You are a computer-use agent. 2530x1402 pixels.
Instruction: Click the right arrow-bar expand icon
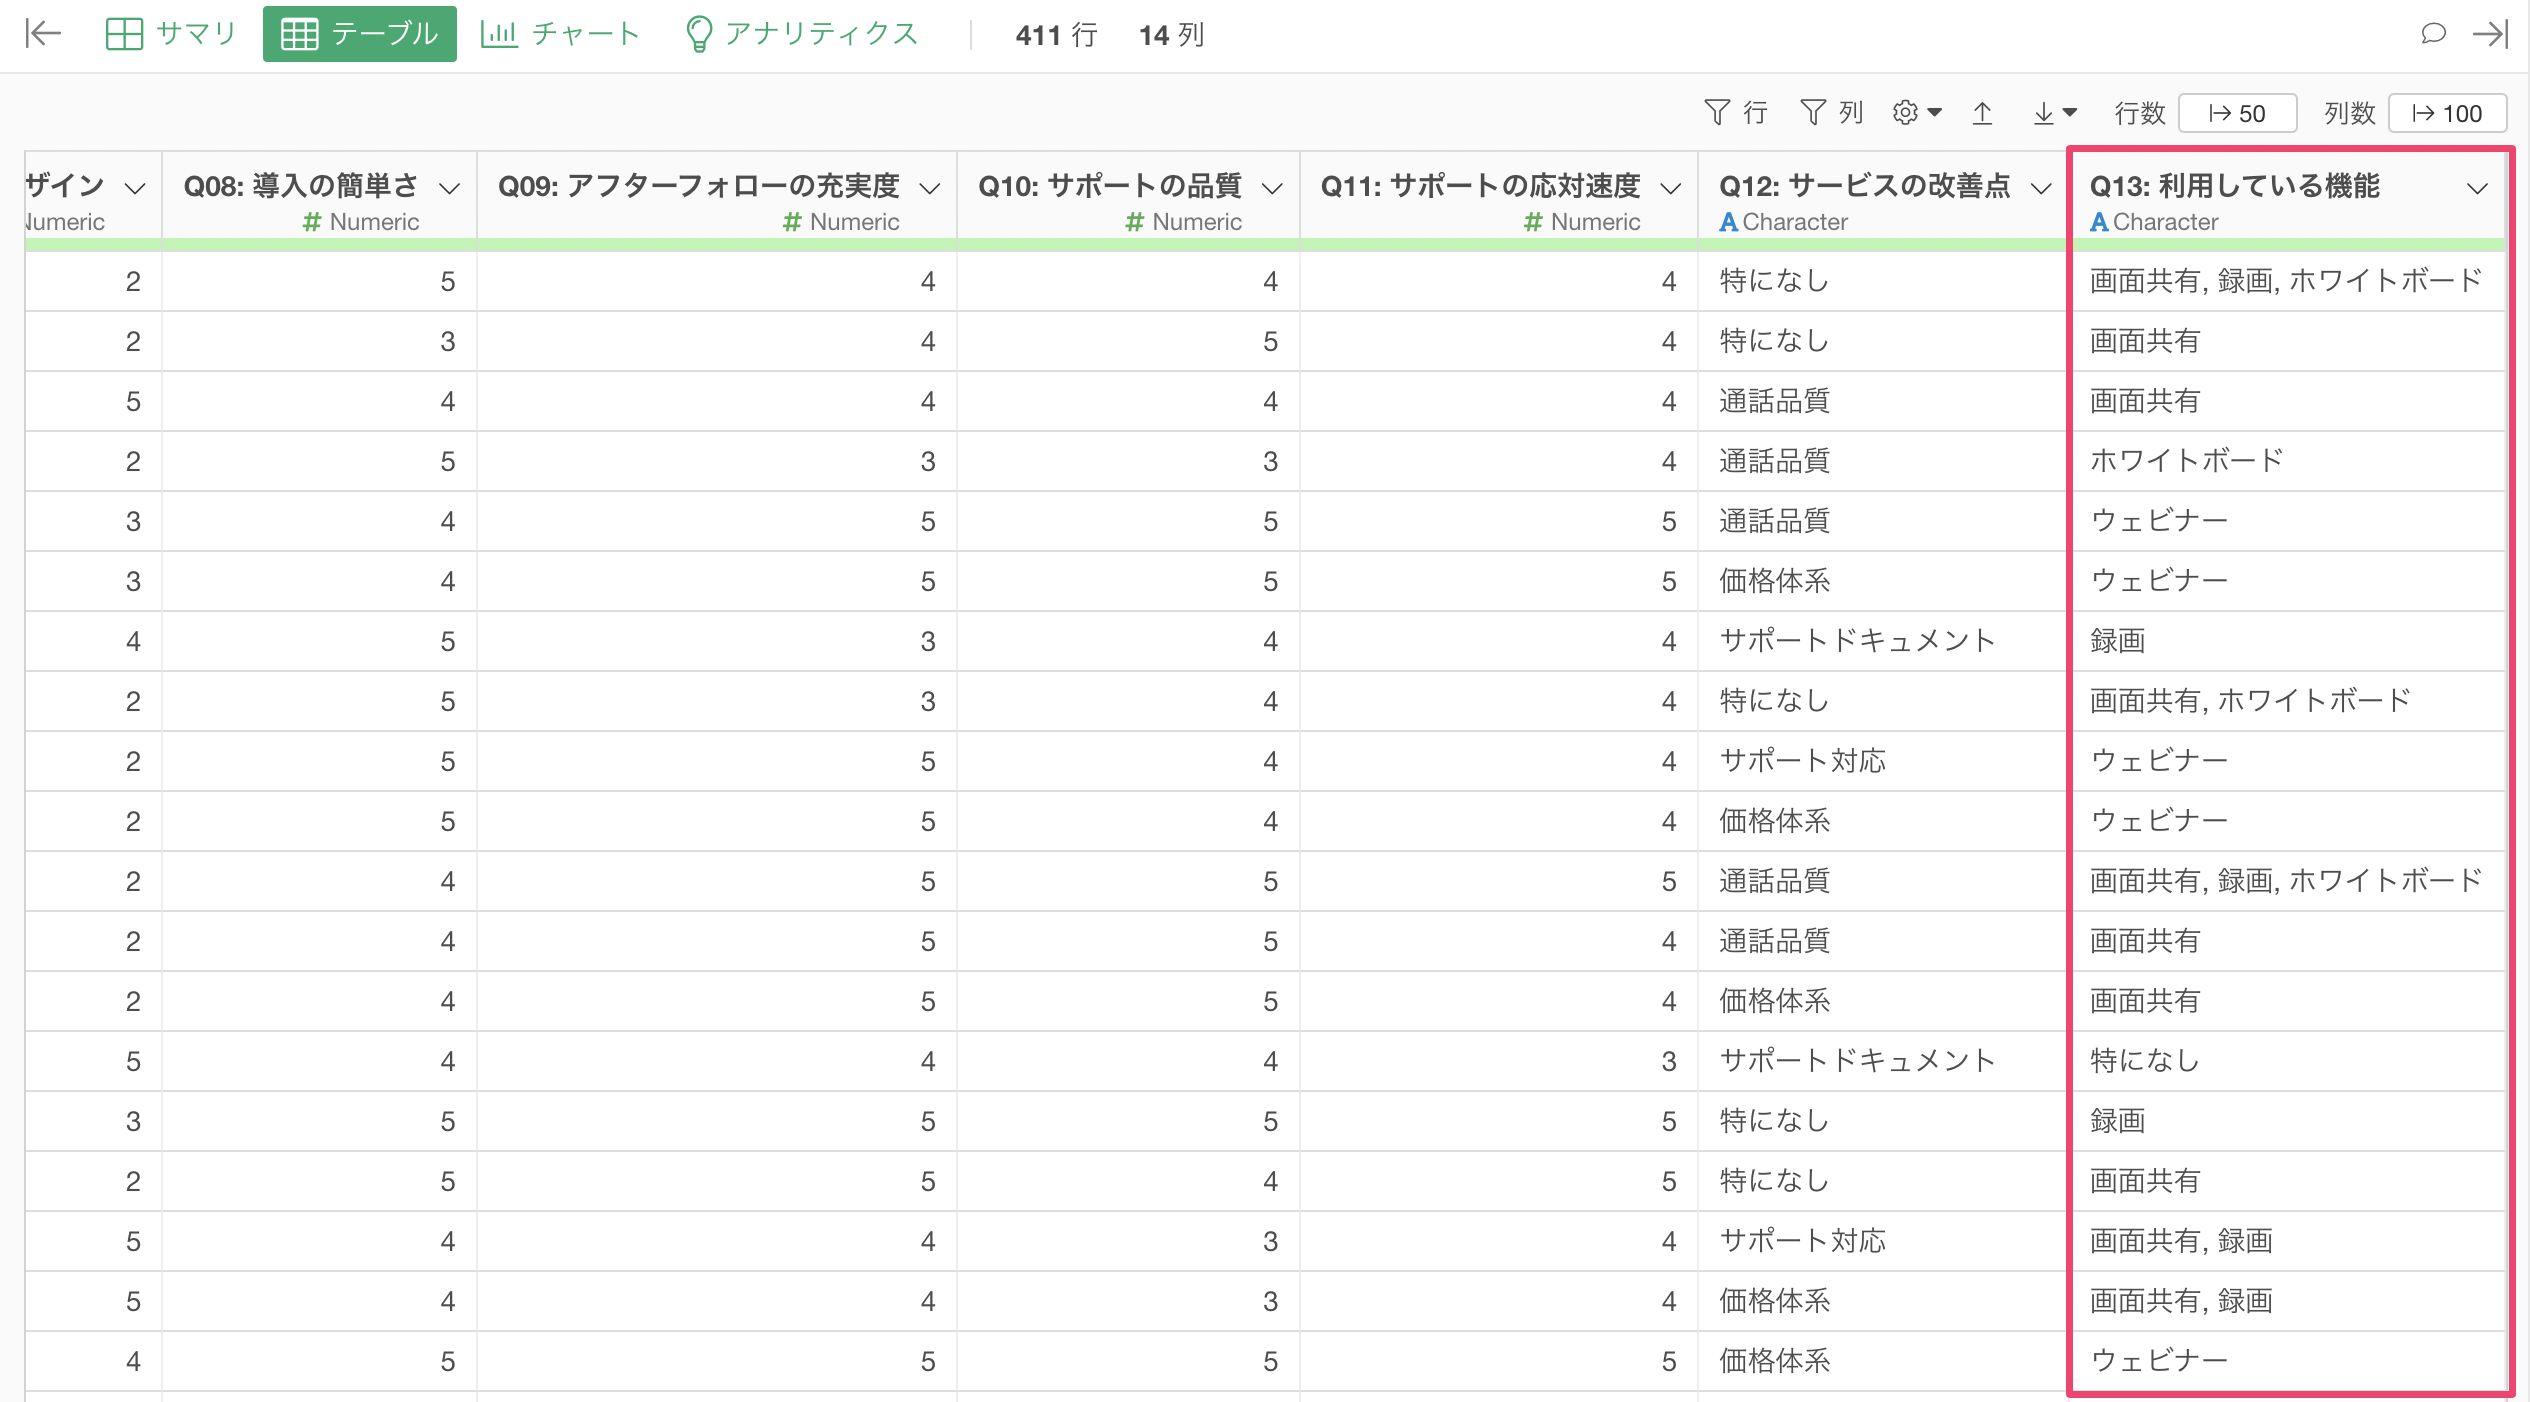point(2491,34)
